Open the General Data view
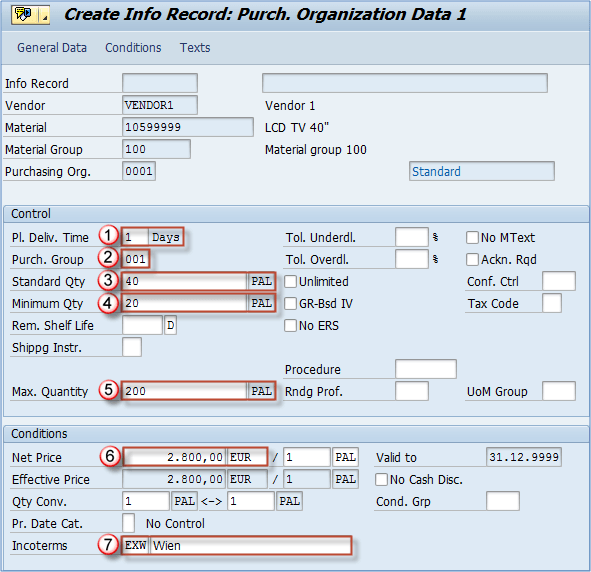 (52, 48)
